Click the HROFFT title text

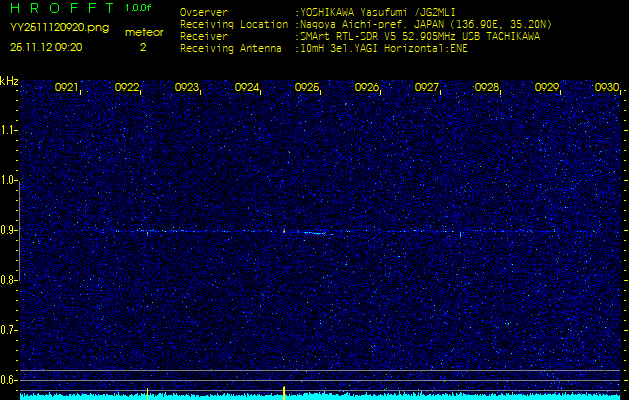coord(61,11)
